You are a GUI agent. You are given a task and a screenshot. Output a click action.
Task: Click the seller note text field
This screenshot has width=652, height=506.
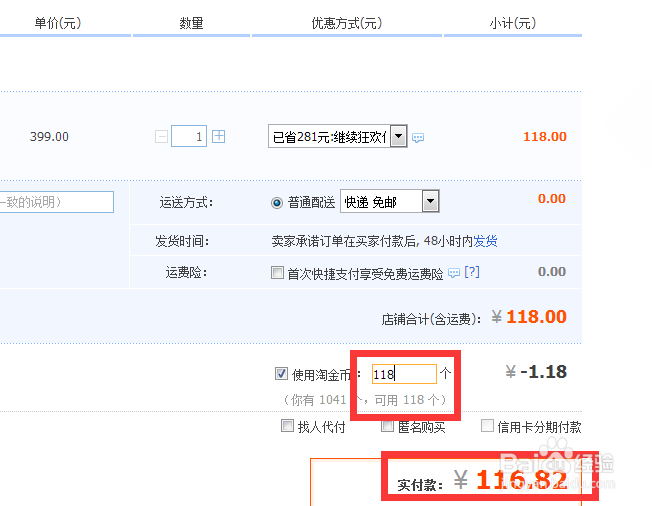(56, 202)
